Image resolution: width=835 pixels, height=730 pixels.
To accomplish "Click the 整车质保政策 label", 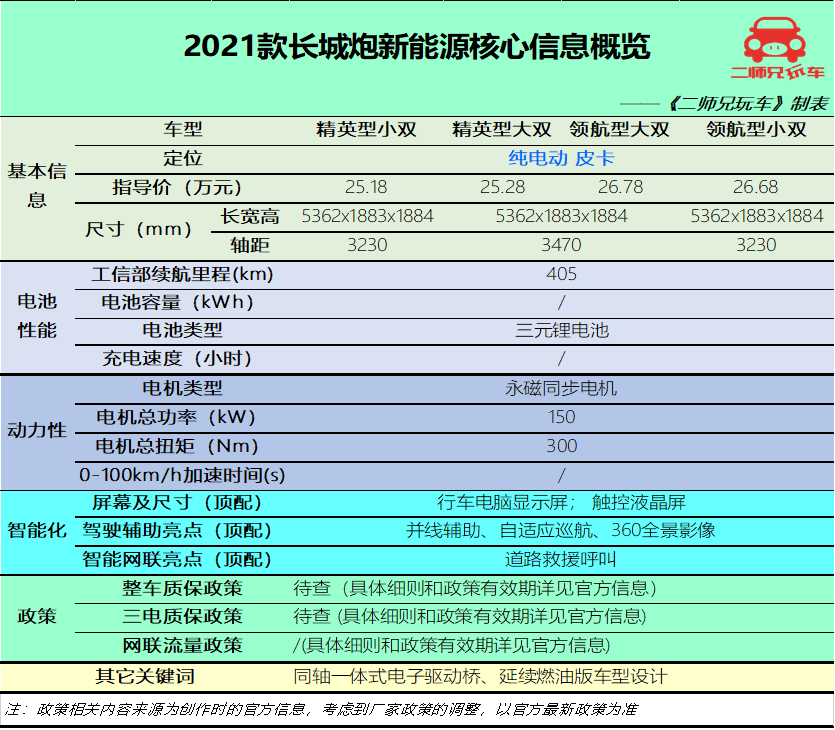I will 182,588.
